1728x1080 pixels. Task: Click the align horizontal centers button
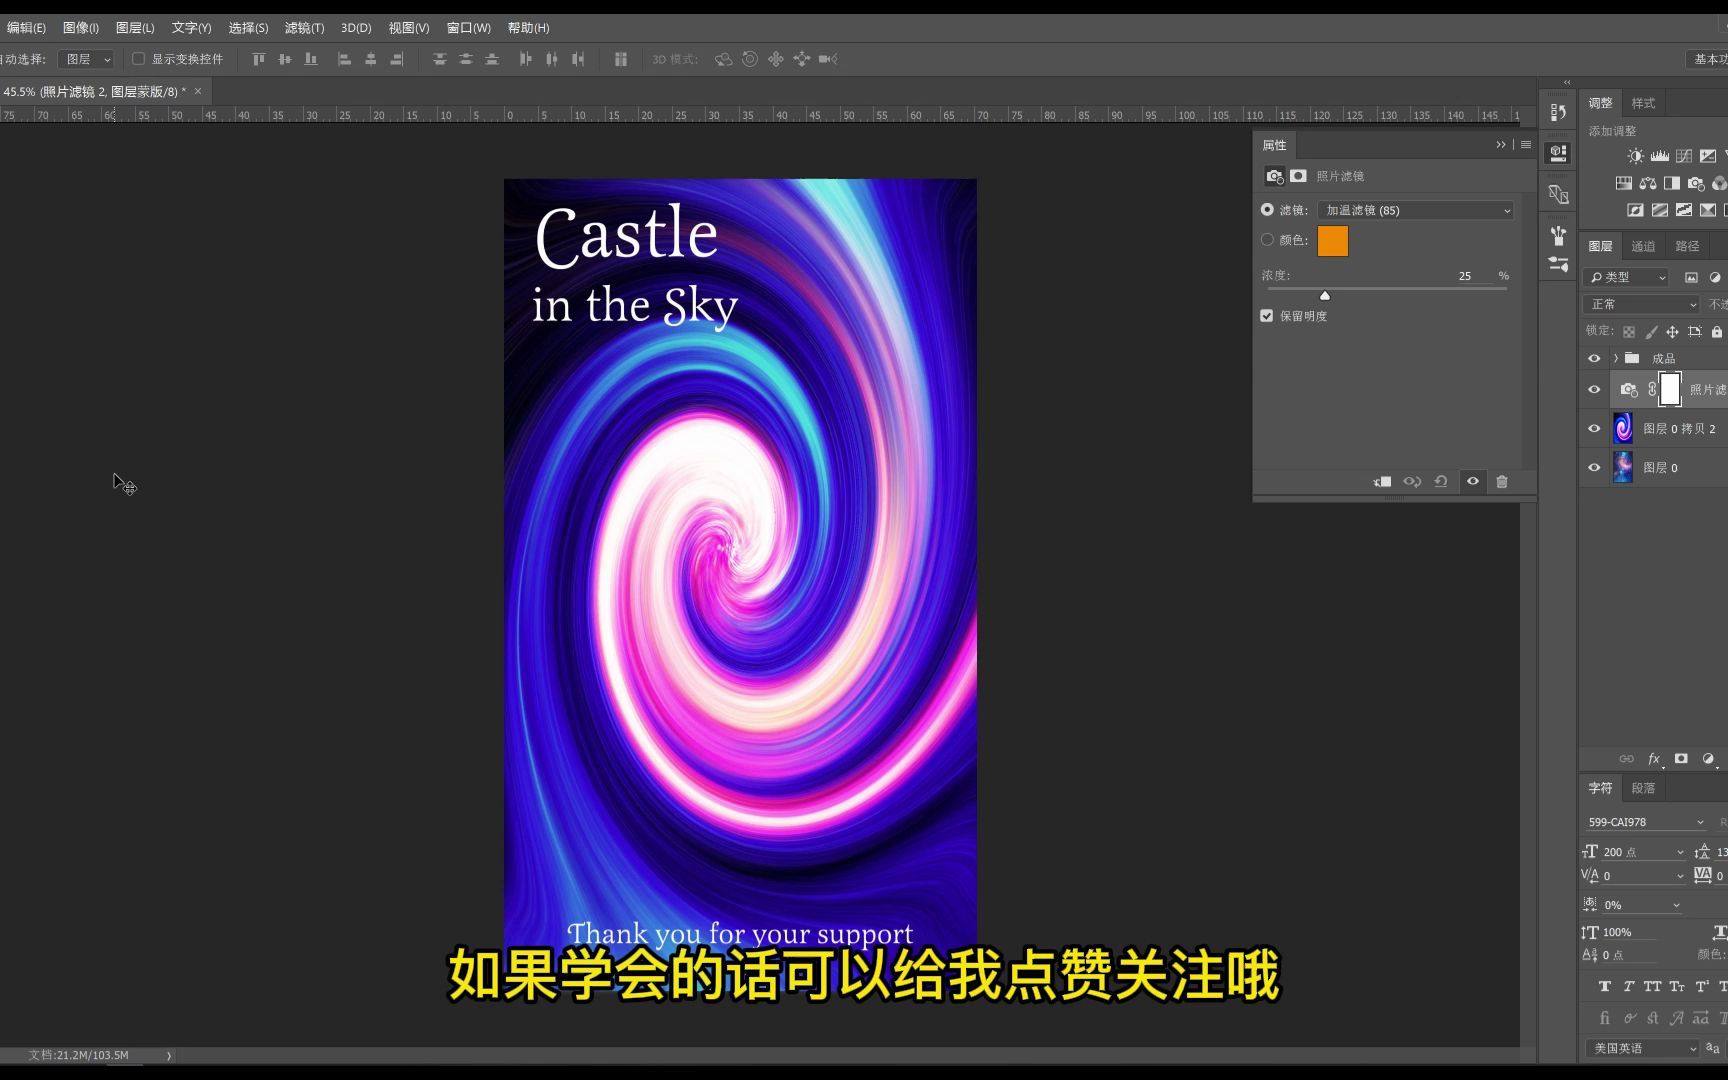click(370, 59)
